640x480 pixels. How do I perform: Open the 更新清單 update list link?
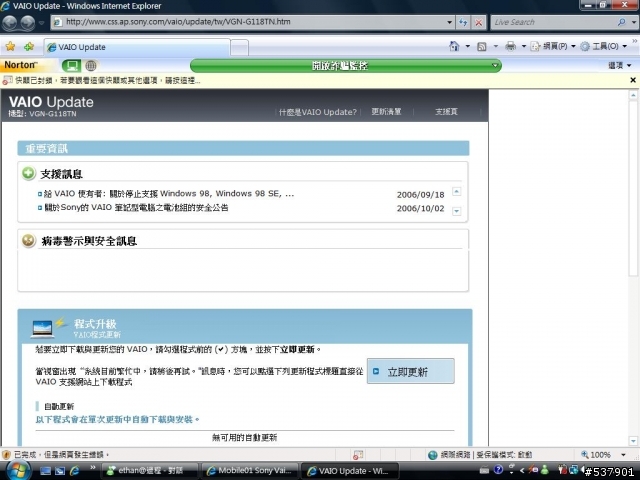[x=386, y=111]
